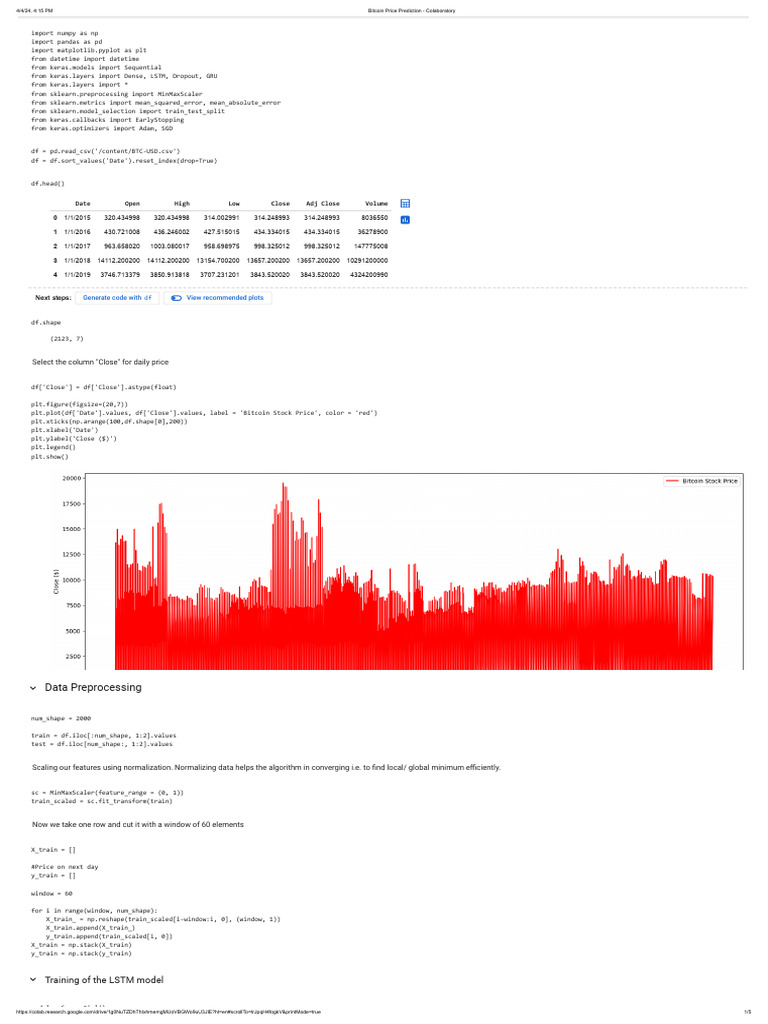Click the High value '436.246002'
Screen dimensions: 768x1024
coord(172,232)
